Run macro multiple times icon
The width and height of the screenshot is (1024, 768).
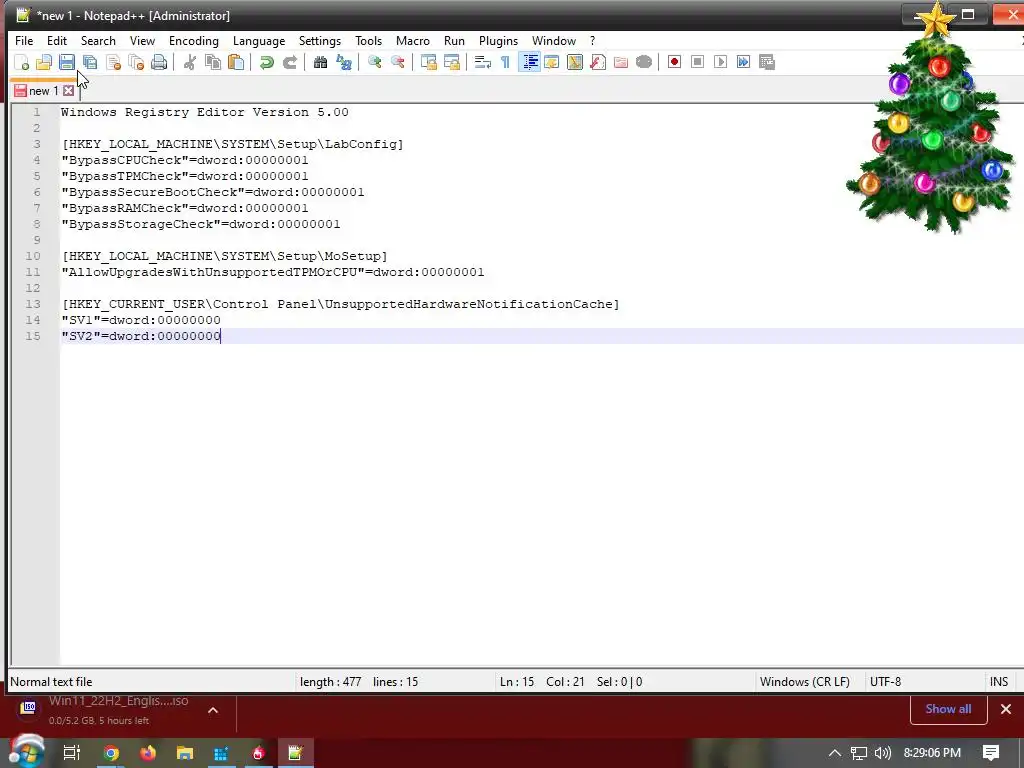pos(743,62)
